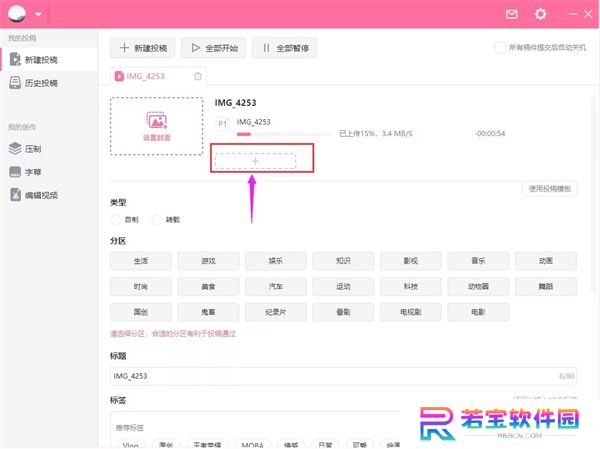Click the + 新建投稿 toolbar button

(142, 48)
